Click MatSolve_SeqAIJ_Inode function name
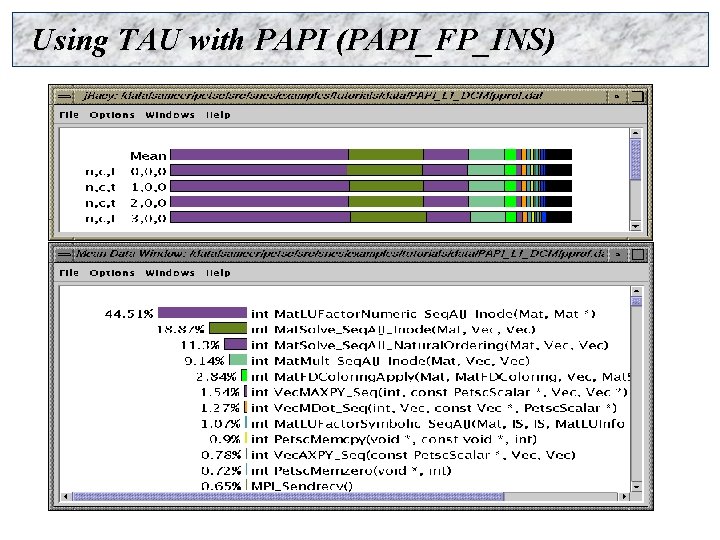The height and width of the screenshot is (540, 720). point(393,330)
